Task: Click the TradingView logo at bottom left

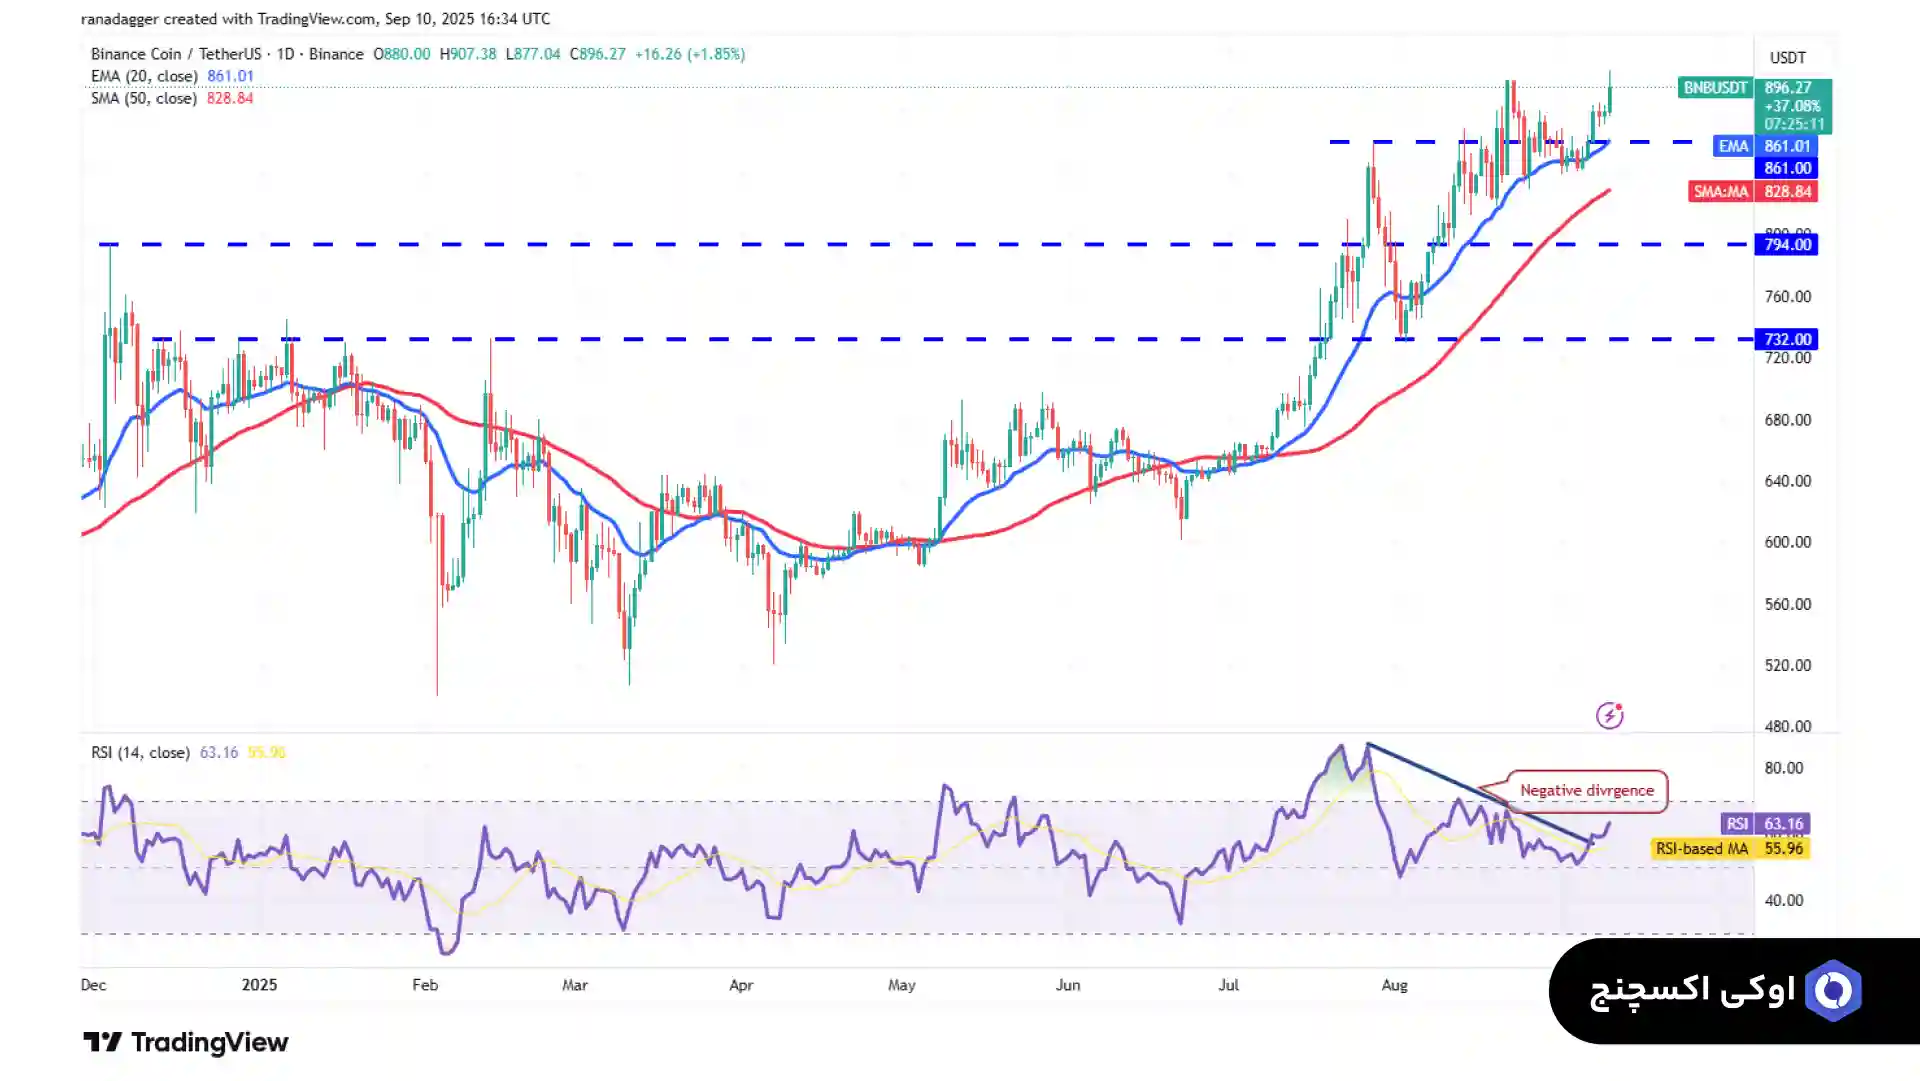Action: click(186, 1042)
